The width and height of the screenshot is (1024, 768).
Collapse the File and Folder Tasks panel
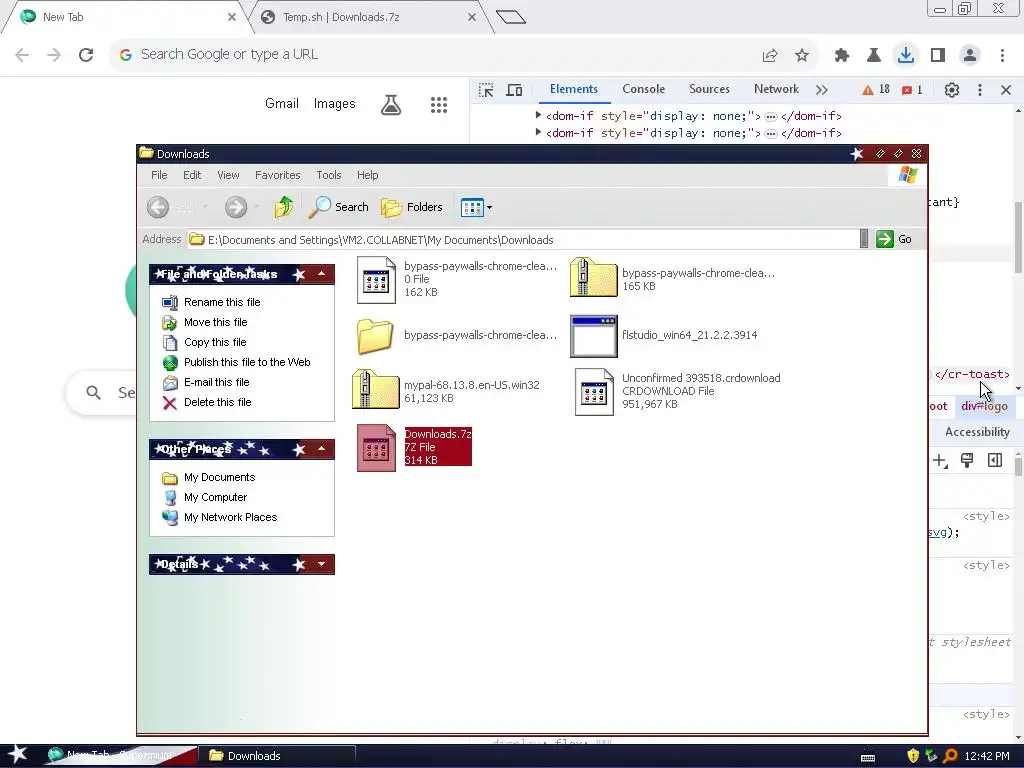(x=321, y=274)
